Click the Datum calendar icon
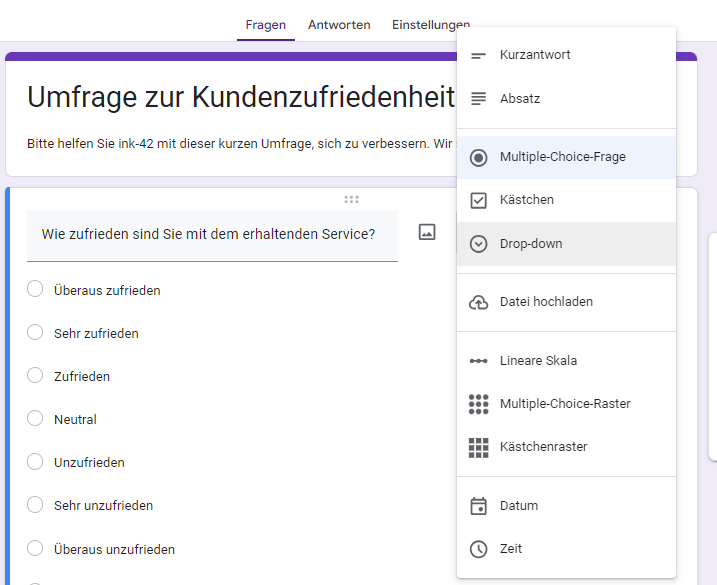 click(478, 506)
